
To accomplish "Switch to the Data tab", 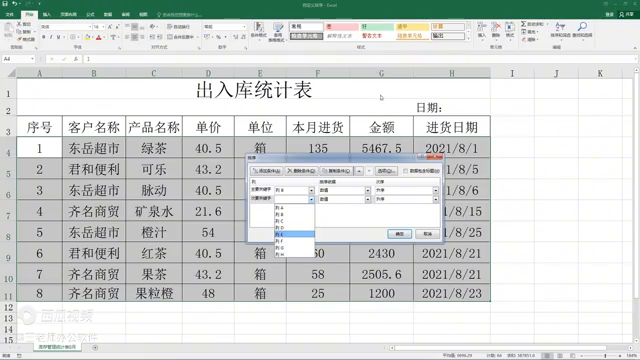I will (108, 14).
